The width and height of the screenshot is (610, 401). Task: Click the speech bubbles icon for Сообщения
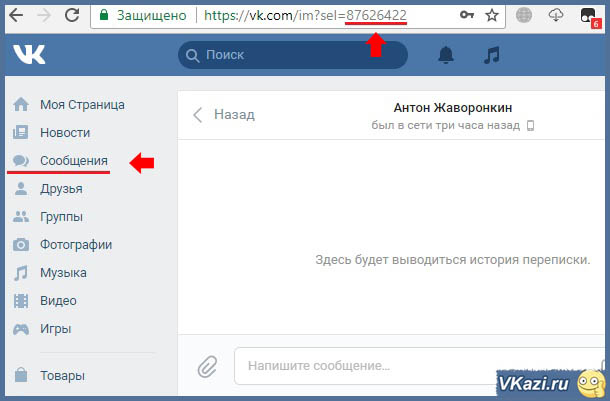pyautogui.click(x=21, y=160)
